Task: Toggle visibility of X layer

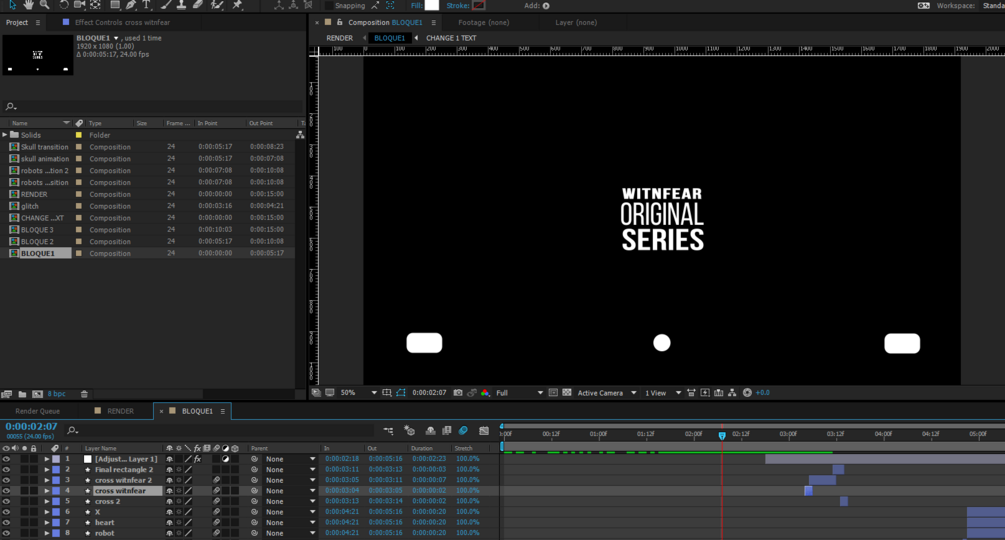Action: 6,512
